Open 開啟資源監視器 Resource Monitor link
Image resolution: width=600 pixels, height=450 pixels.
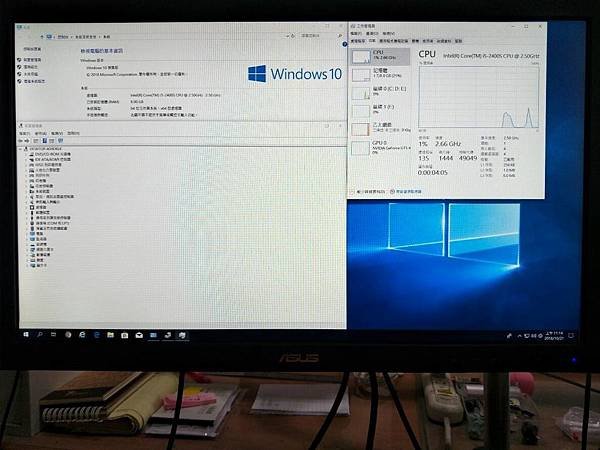(x=406, y=191)
